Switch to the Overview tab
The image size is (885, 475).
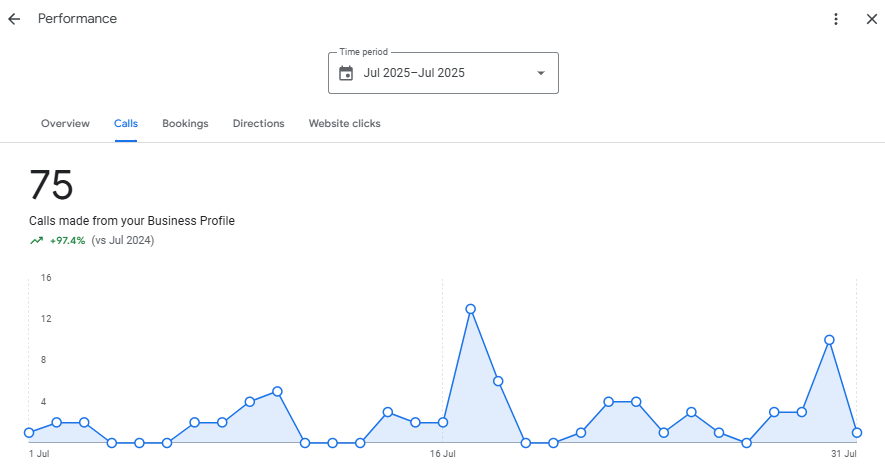pos(65,123)
